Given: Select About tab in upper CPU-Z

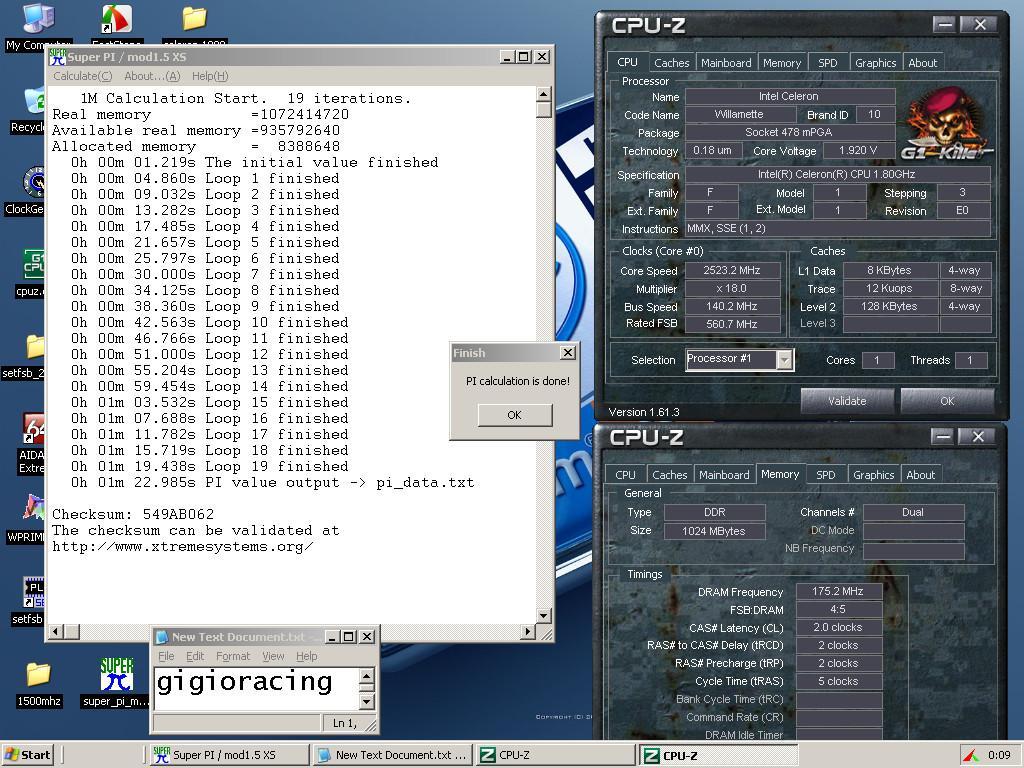Looking at the screenshot, I should coord(922,63).
